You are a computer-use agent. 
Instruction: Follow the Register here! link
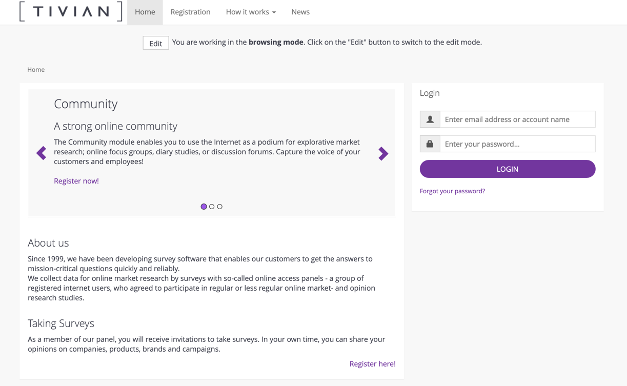click(x=372, y=364)
